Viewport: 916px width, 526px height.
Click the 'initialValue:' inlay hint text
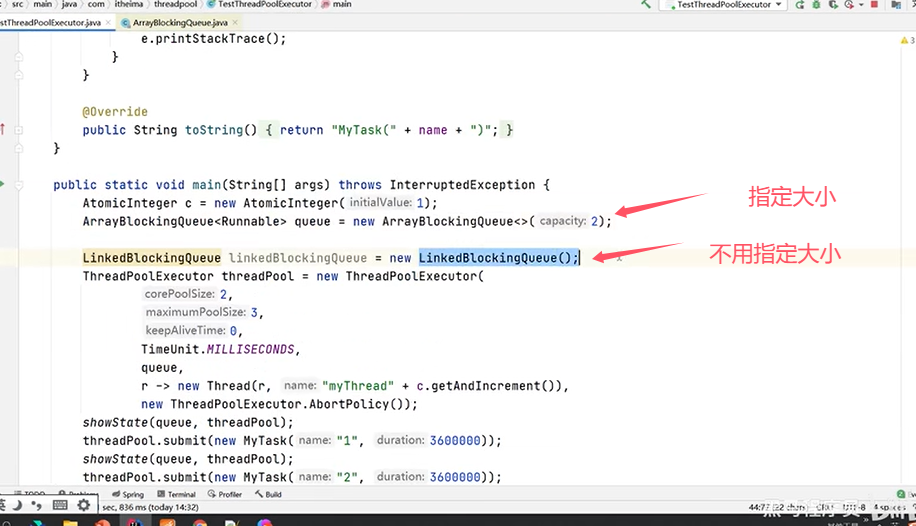point(381,203)
